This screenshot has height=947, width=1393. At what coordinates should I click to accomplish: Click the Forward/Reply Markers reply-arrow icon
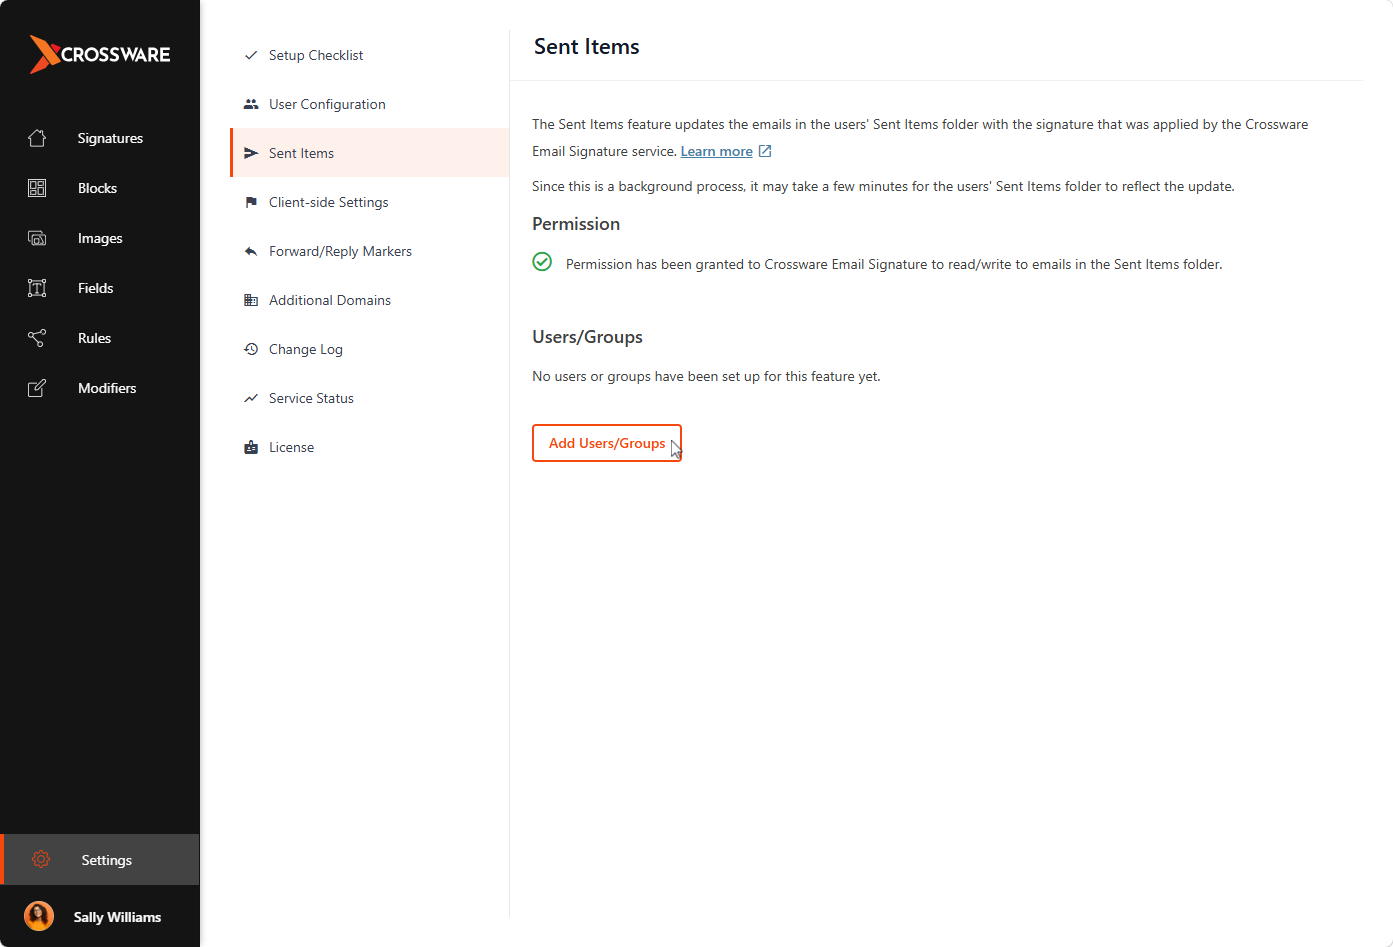pos(251,251)
